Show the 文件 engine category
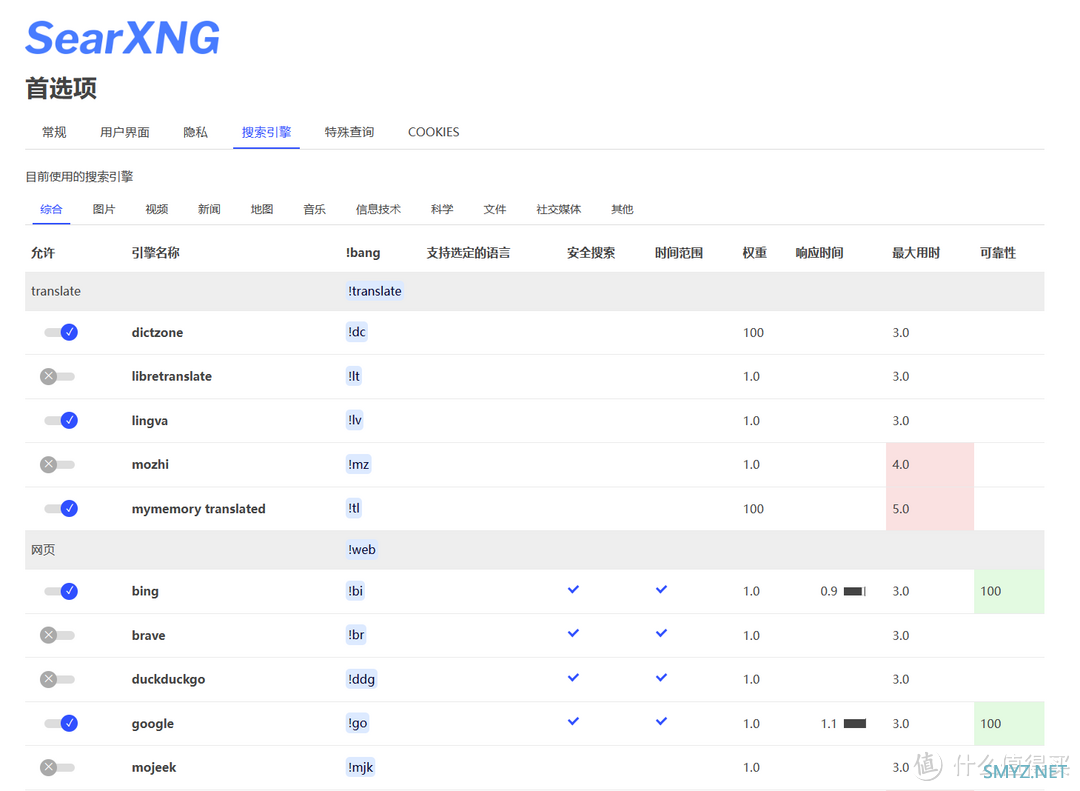 tap(495, 209)
